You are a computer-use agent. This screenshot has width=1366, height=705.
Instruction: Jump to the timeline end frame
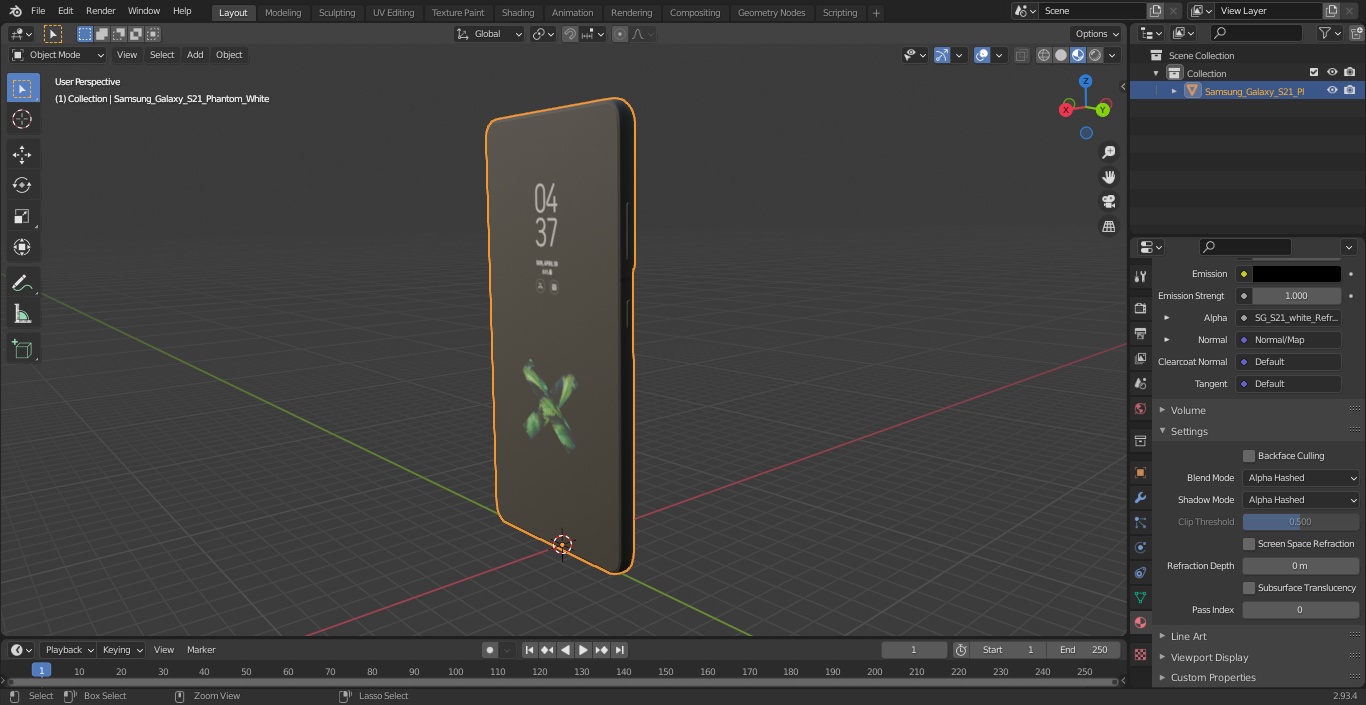(x=619, y=650)
